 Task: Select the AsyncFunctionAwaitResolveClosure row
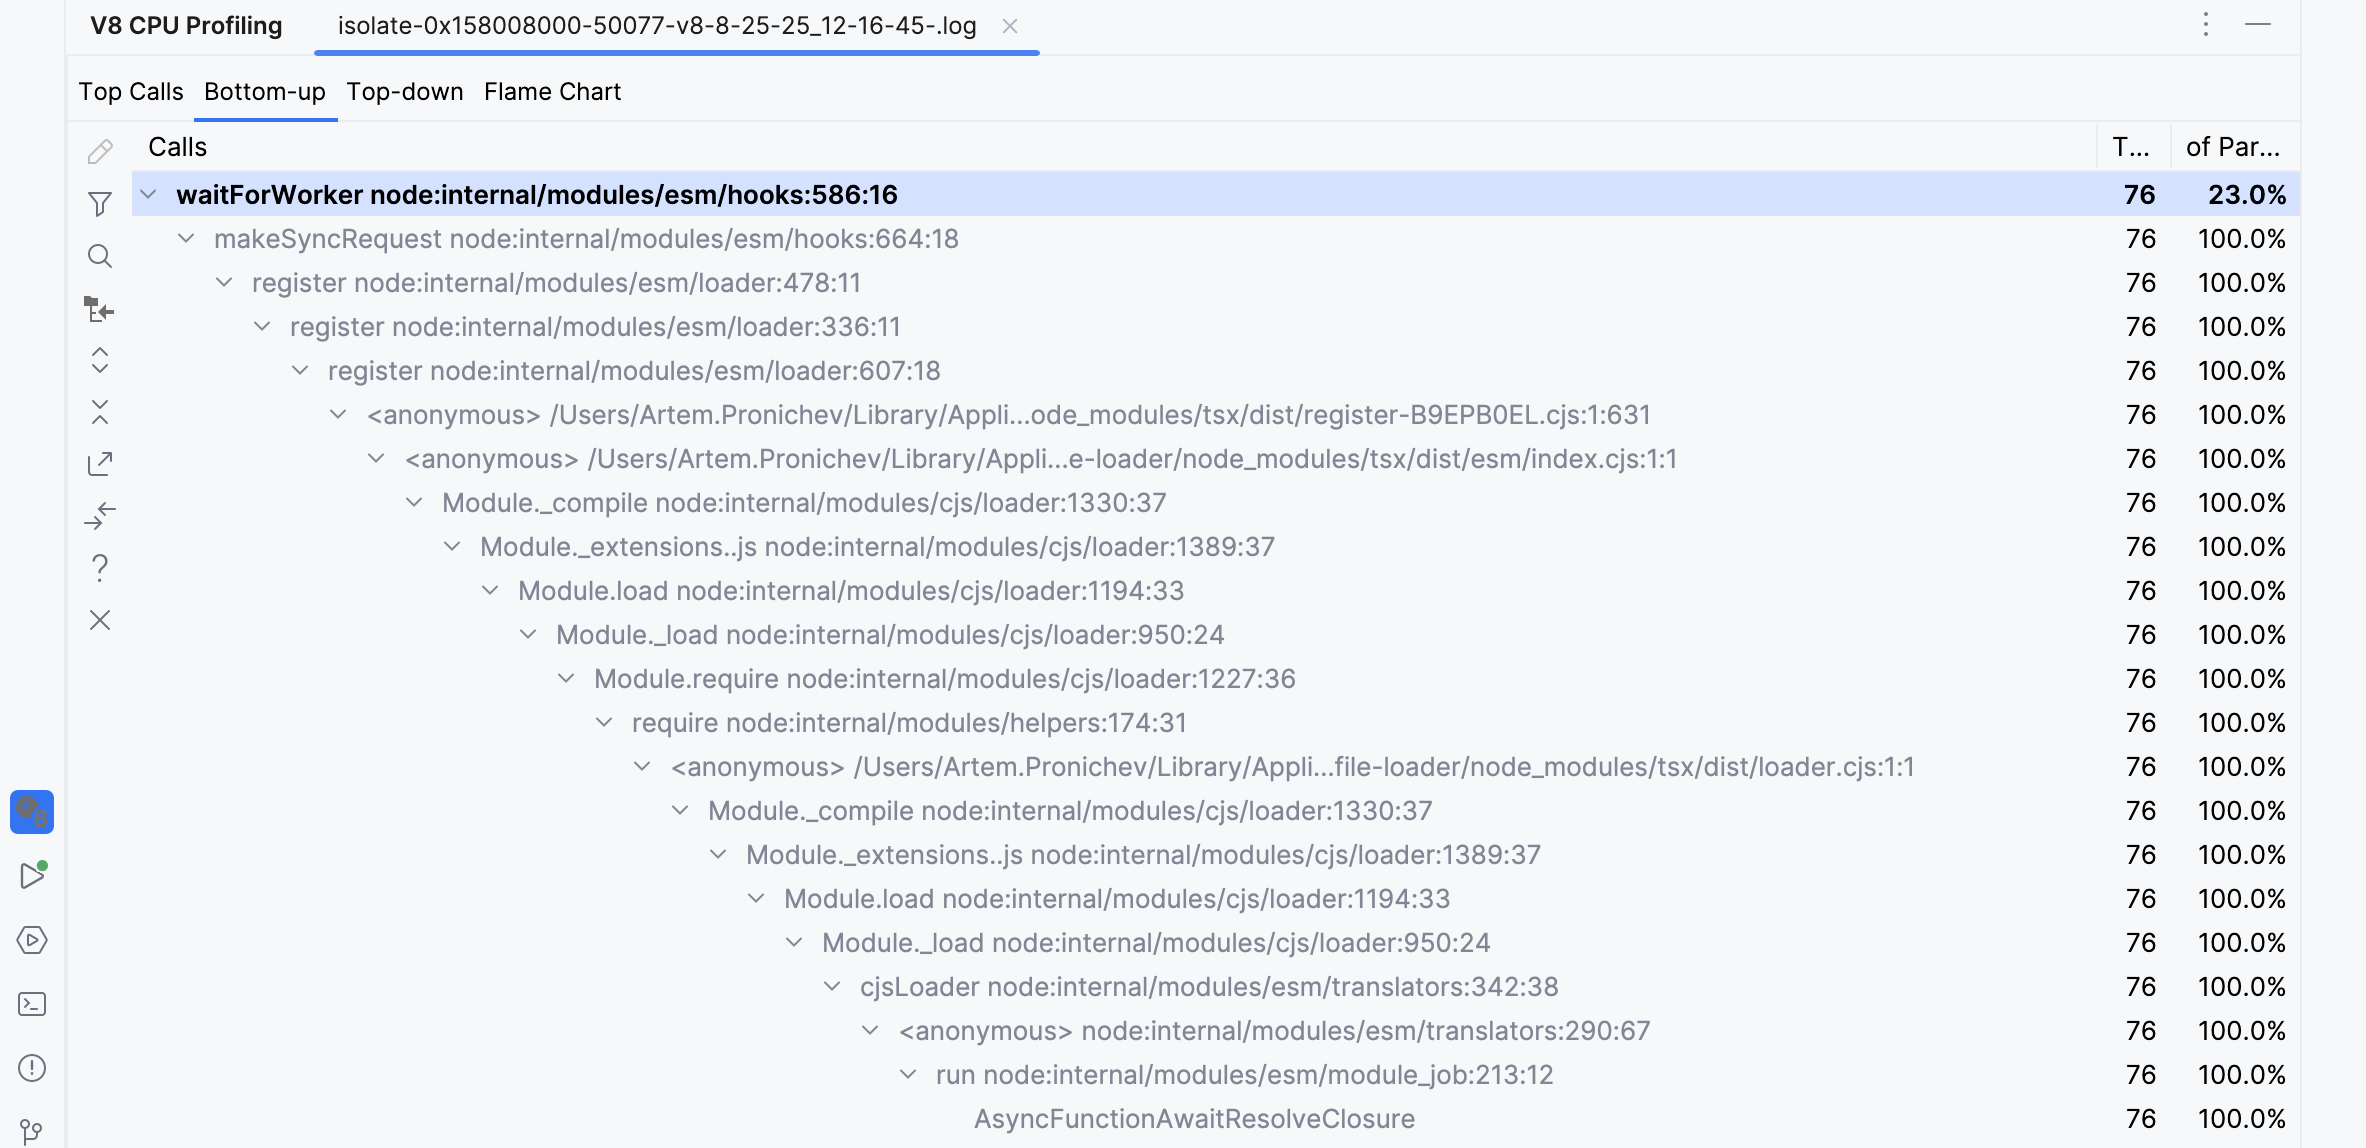[1194, 1118]
